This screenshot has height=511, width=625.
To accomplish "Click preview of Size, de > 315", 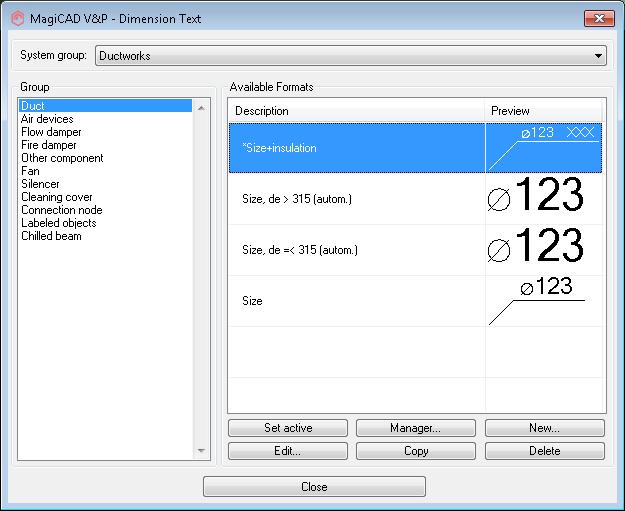I will 544,199.
